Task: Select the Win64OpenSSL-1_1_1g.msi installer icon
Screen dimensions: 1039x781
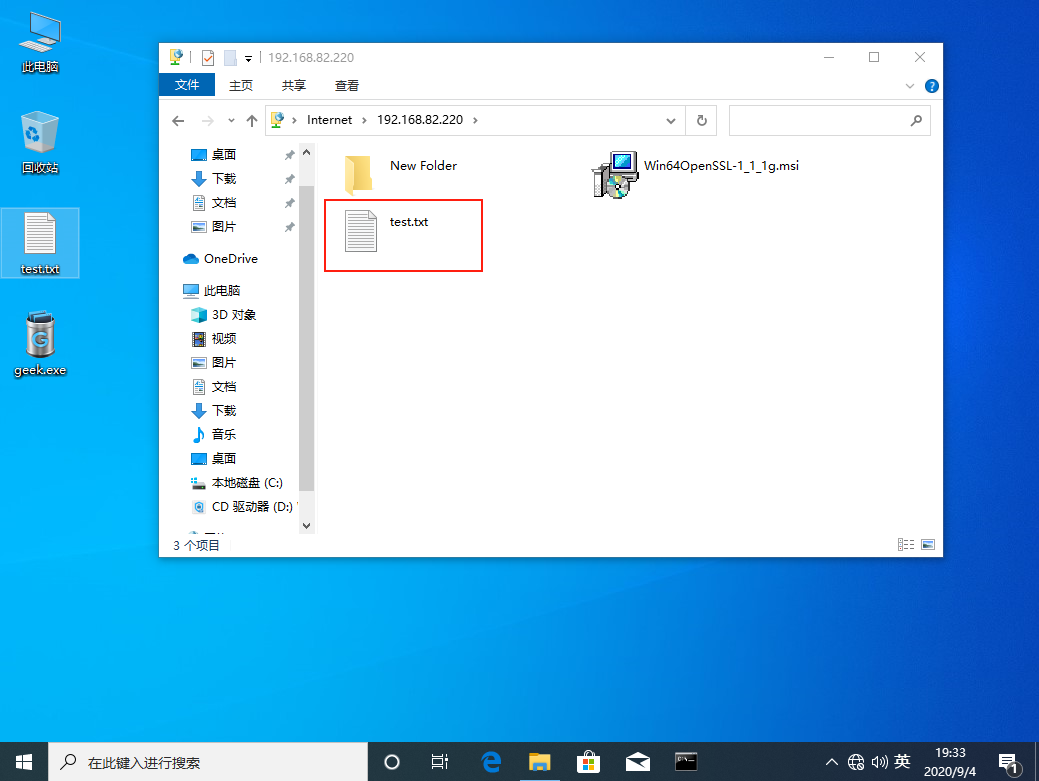Action: tap(615, 174)
